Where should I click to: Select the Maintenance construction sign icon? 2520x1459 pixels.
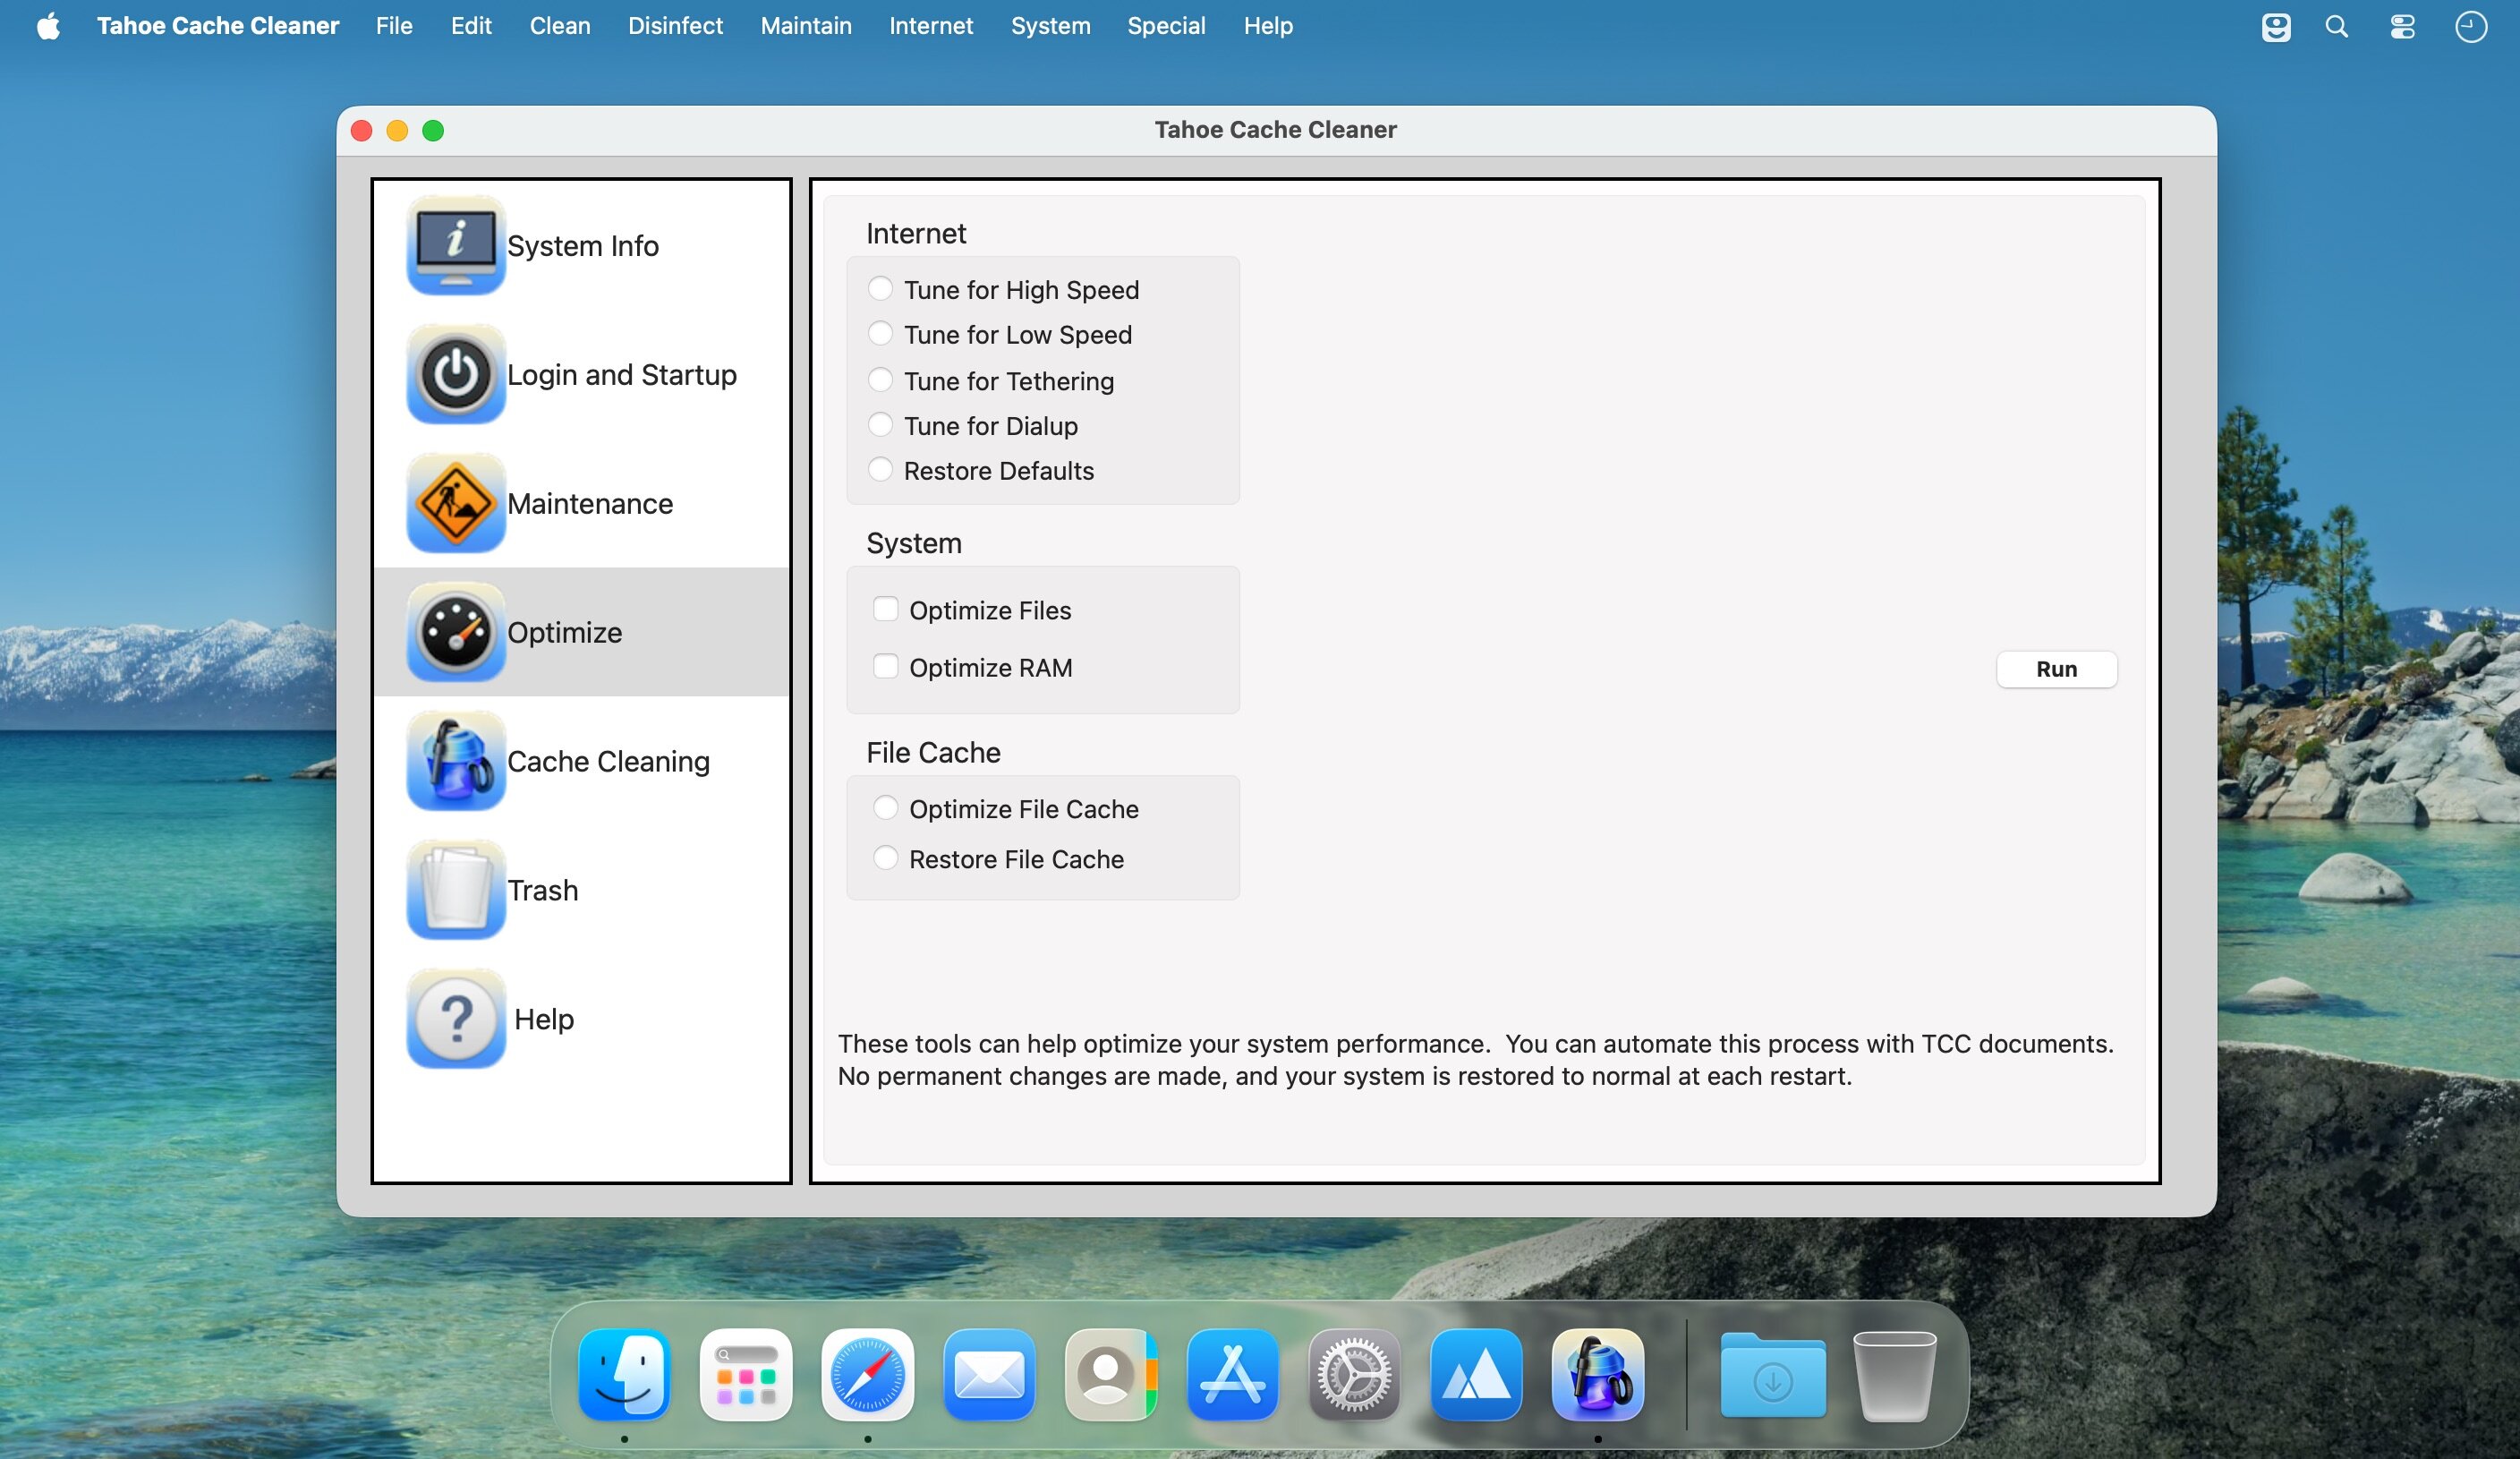[456, 503]
